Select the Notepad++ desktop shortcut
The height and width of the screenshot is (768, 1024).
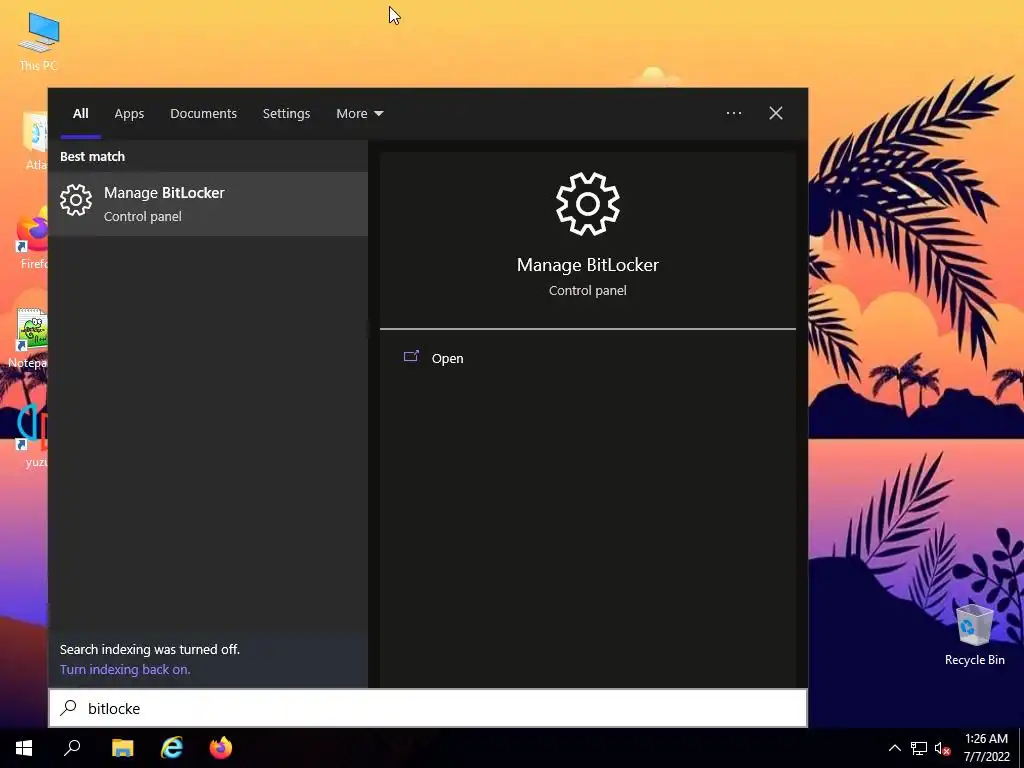click(29, 338)
